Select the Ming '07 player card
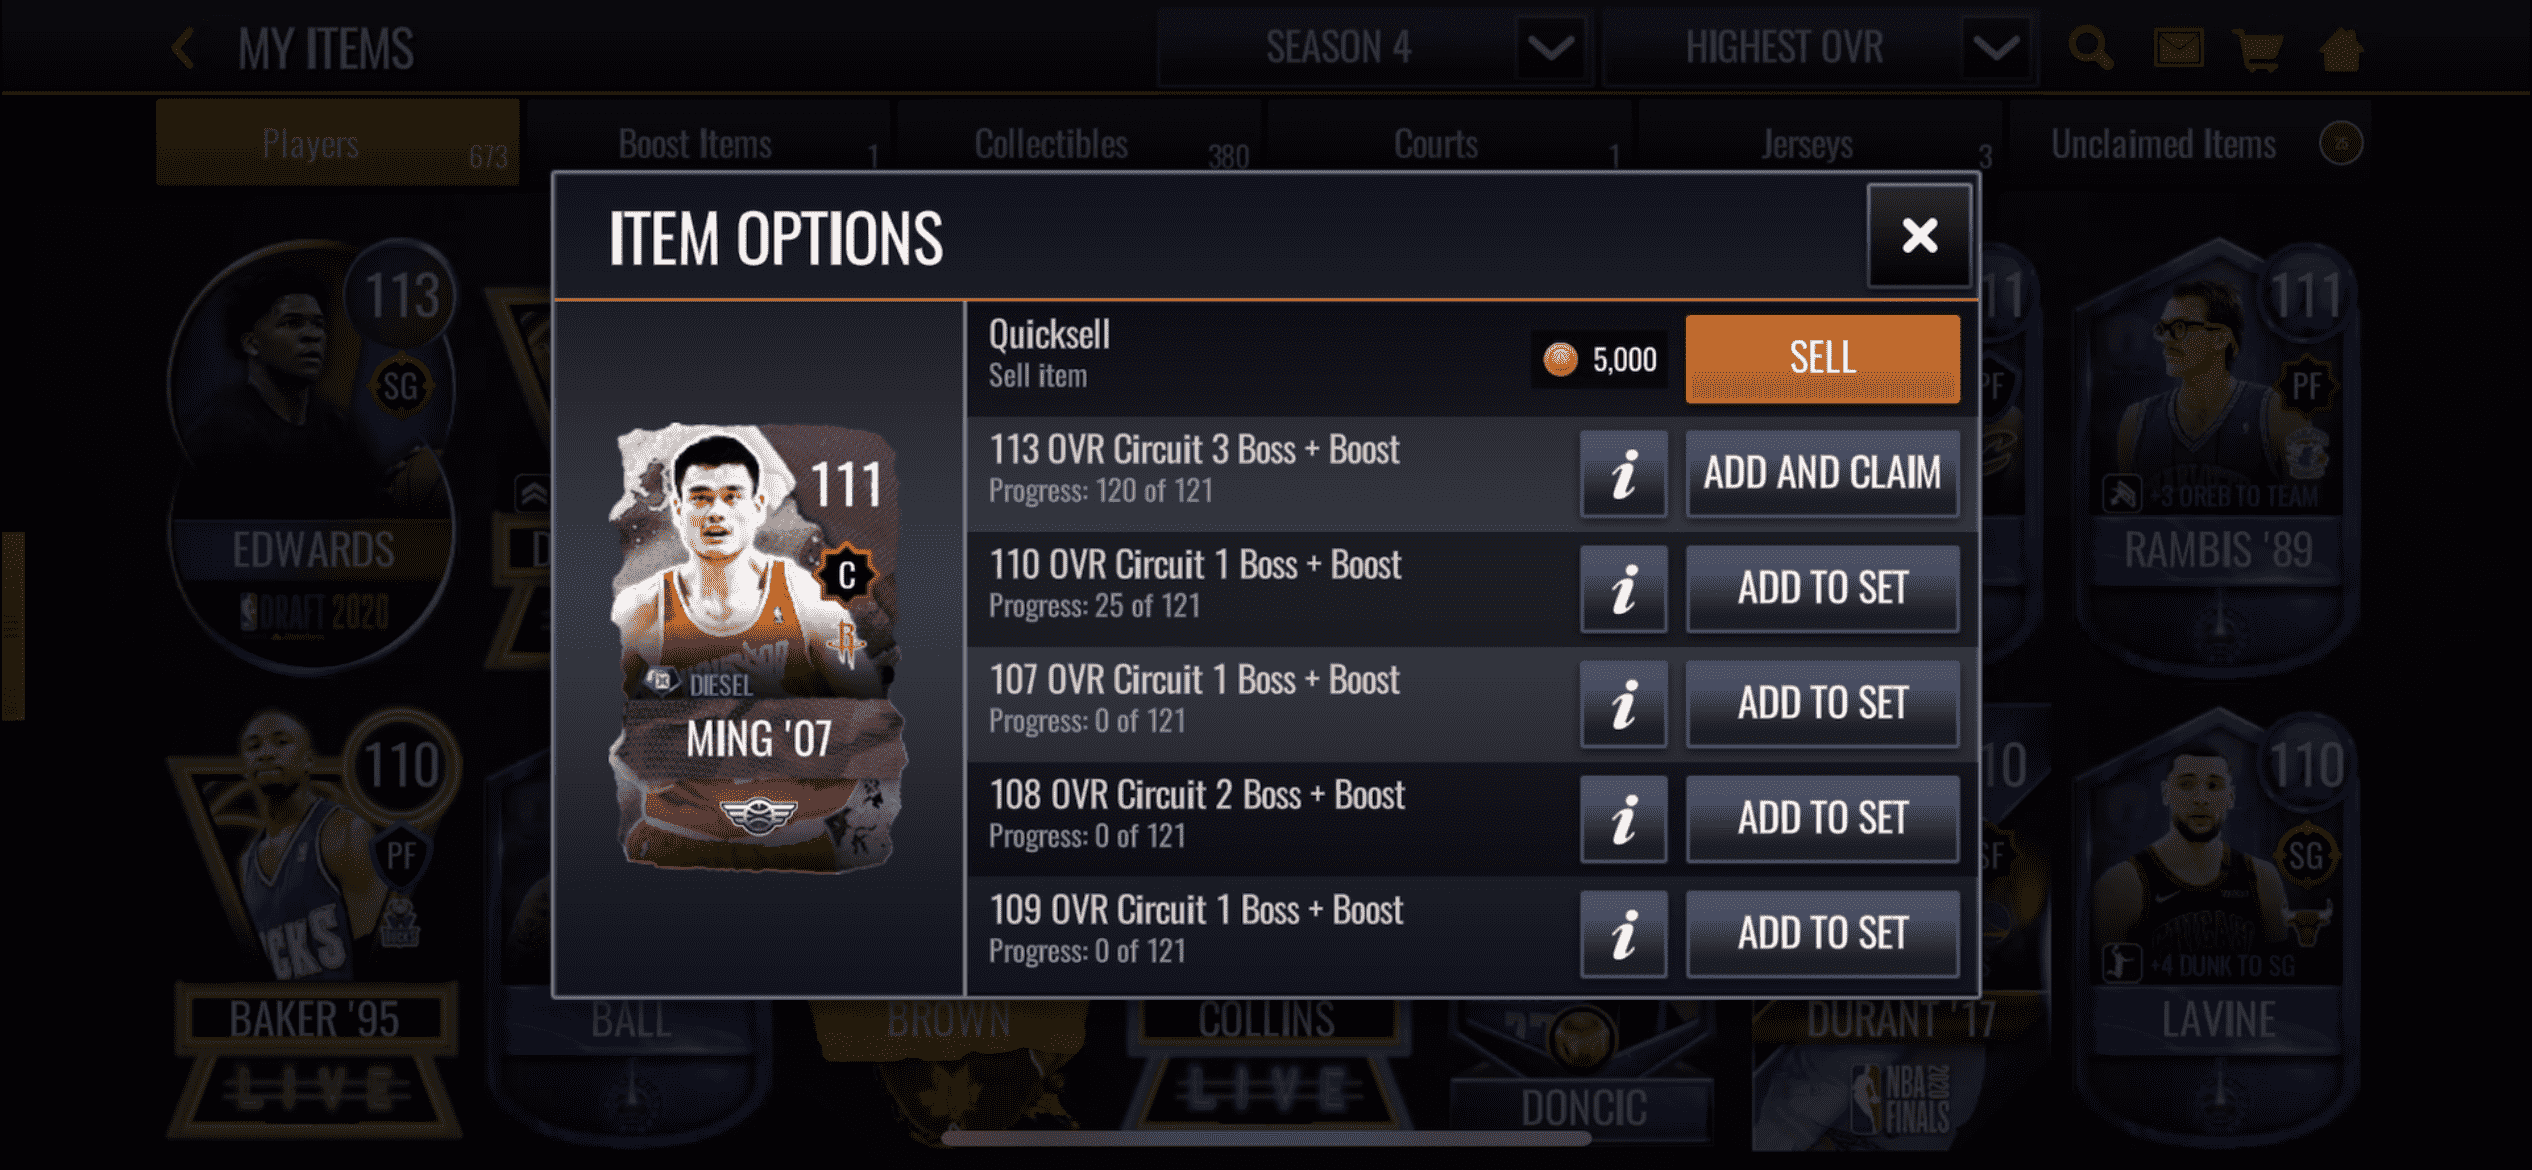 point(757,646)
